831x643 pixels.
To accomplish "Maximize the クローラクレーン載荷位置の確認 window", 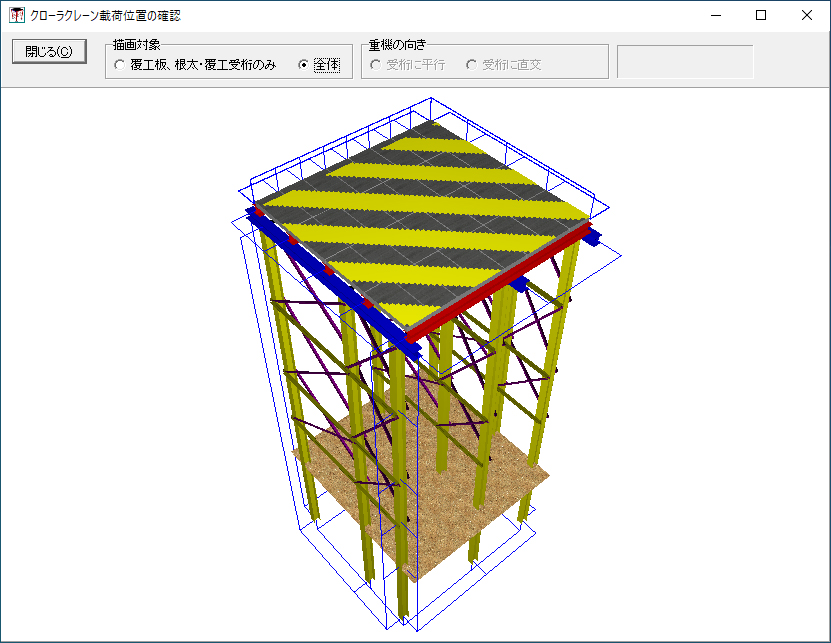I will [x=761, y=15].
